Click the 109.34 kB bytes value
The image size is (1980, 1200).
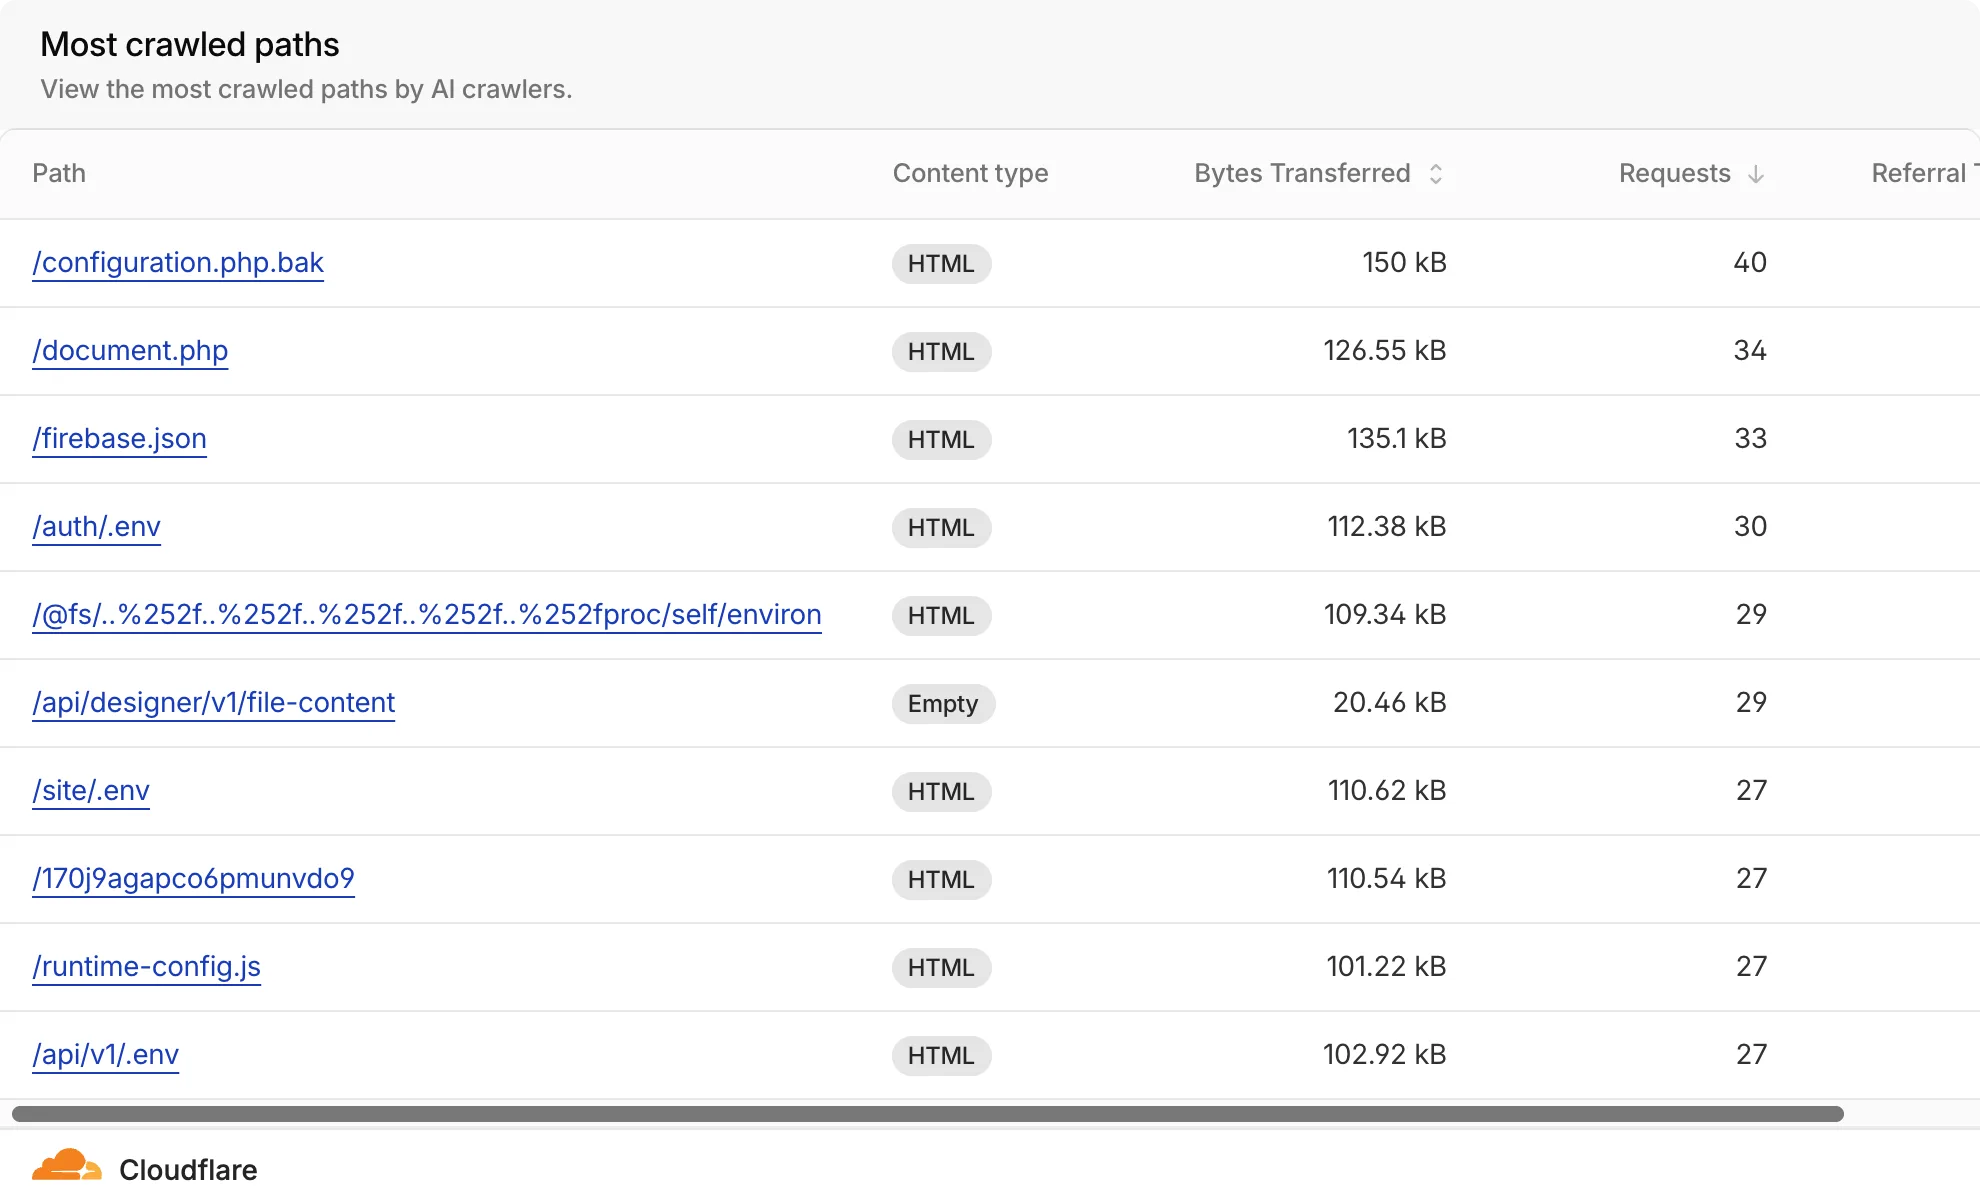tap(1385, 615)
